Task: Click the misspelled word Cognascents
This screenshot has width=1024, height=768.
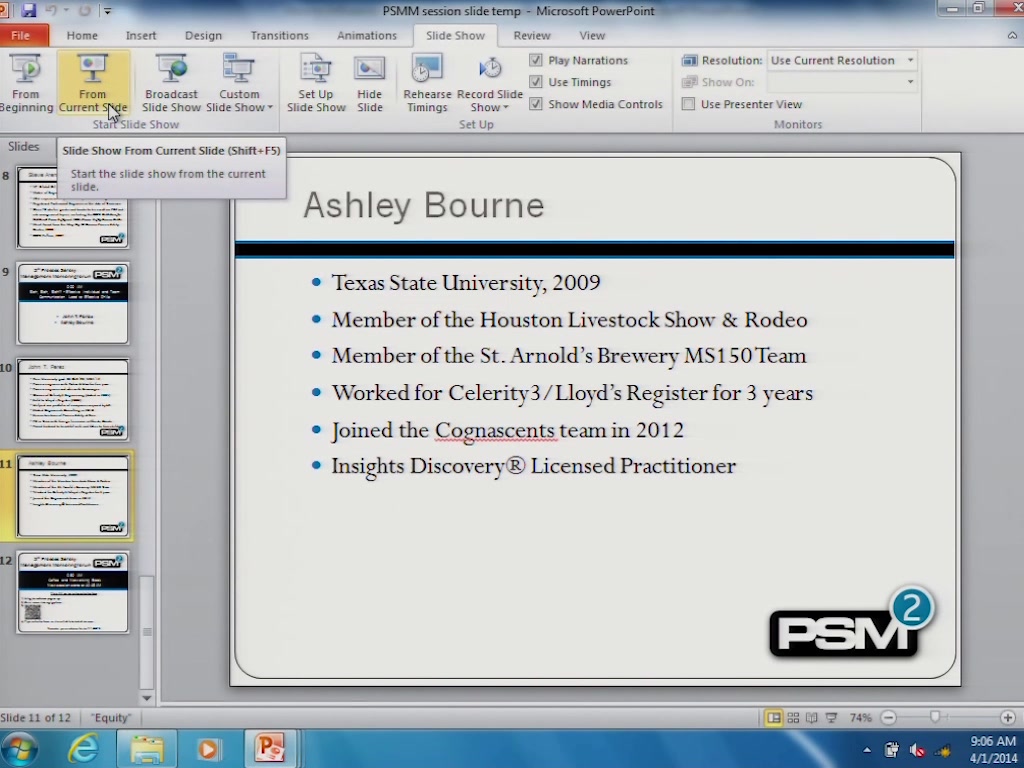Action: (495, 430)
